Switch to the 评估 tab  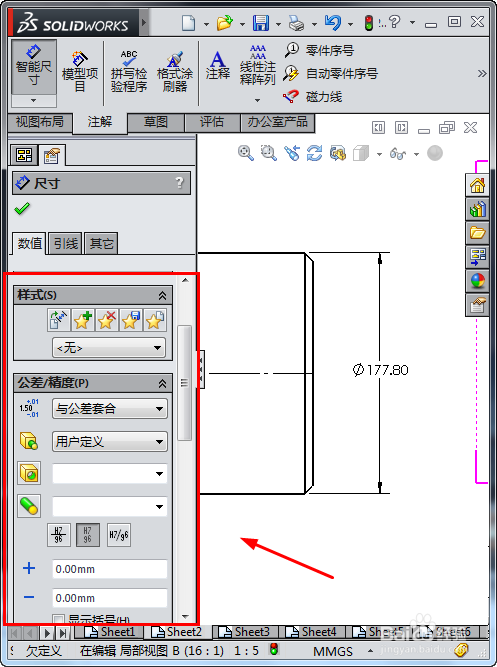(x=212, y=122)
